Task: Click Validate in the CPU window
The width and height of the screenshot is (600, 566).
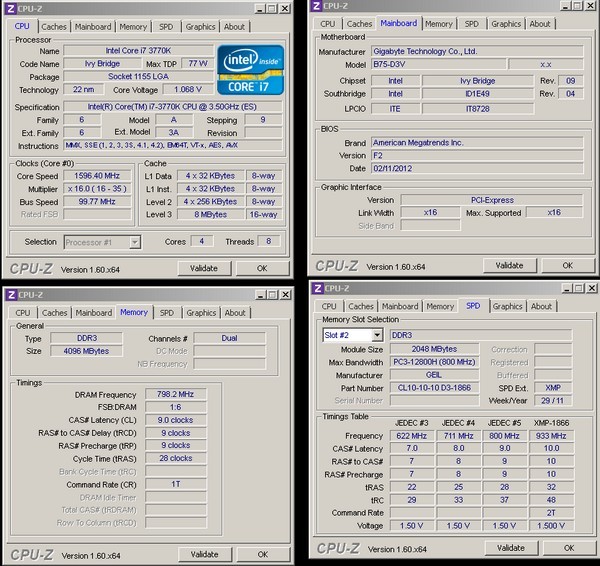Action: [x=204, y=268]
